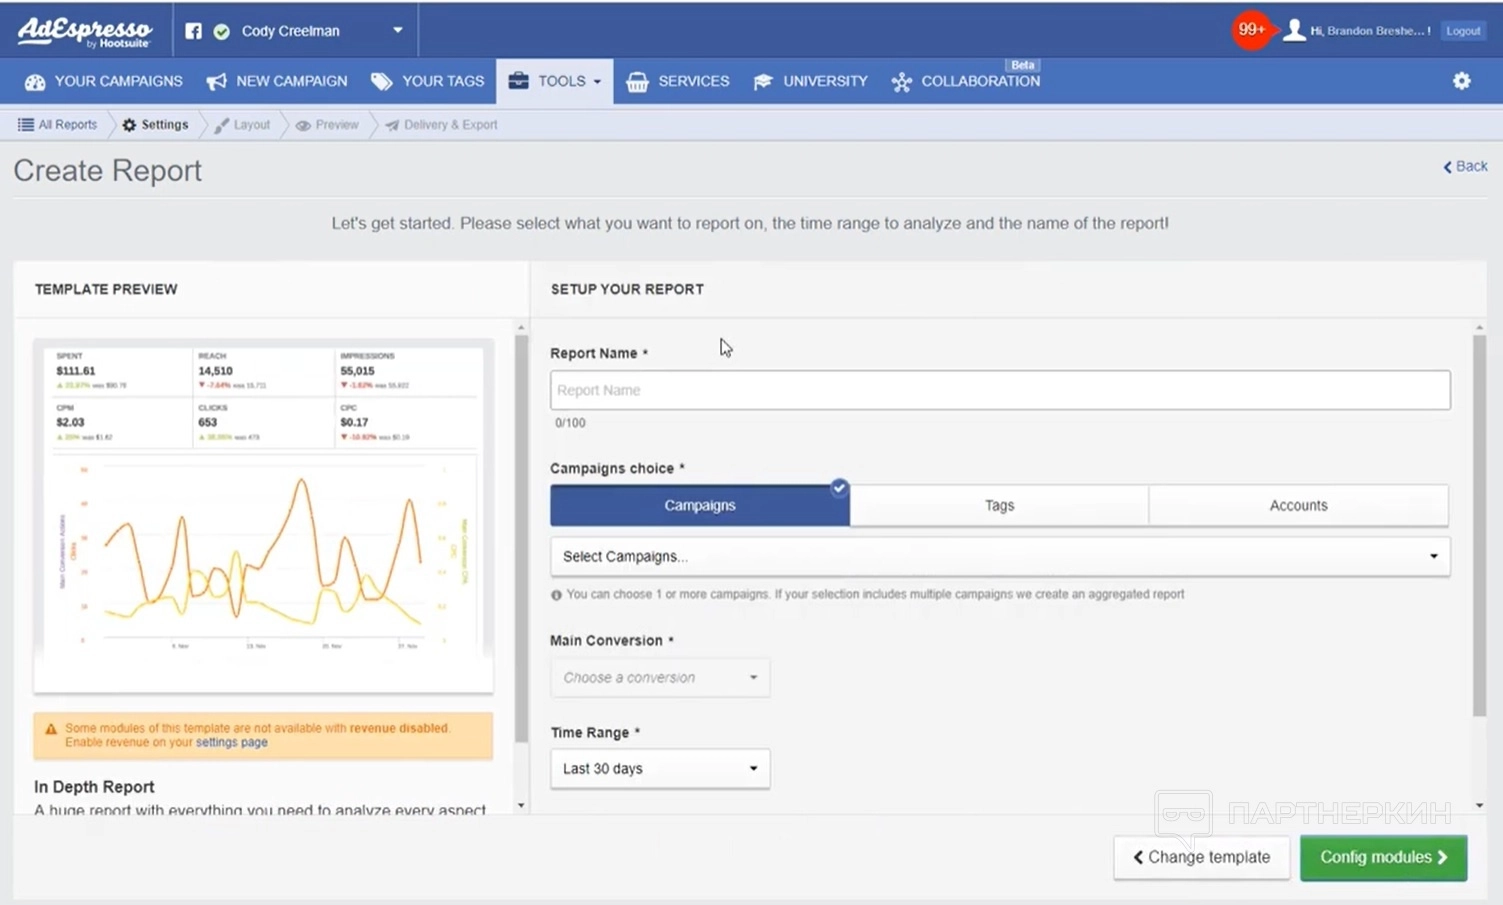Switch campaigns choice to Accounts
This screenshot has height=905, width=1503.
(1298, 506)
